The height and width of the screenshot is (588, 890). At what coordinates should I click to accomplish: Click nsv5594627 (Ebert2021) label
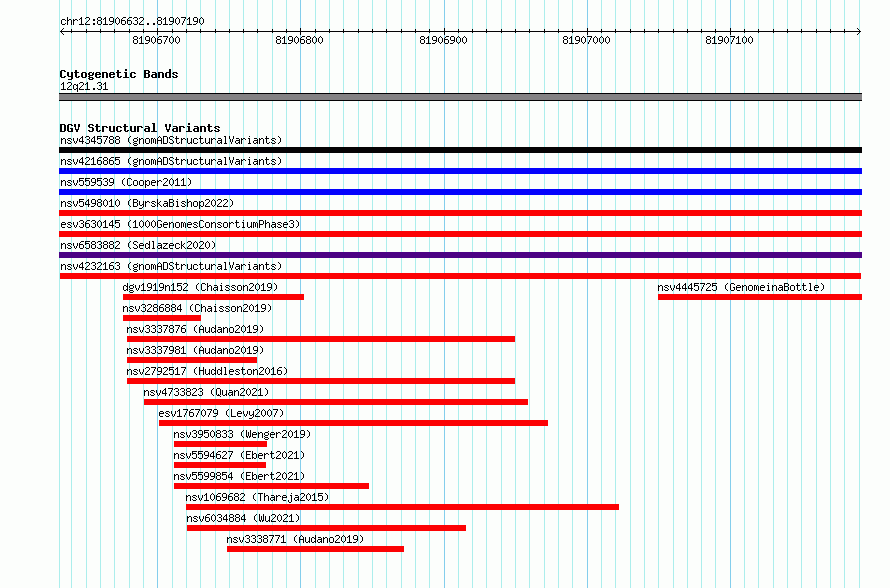click(240, 455)
